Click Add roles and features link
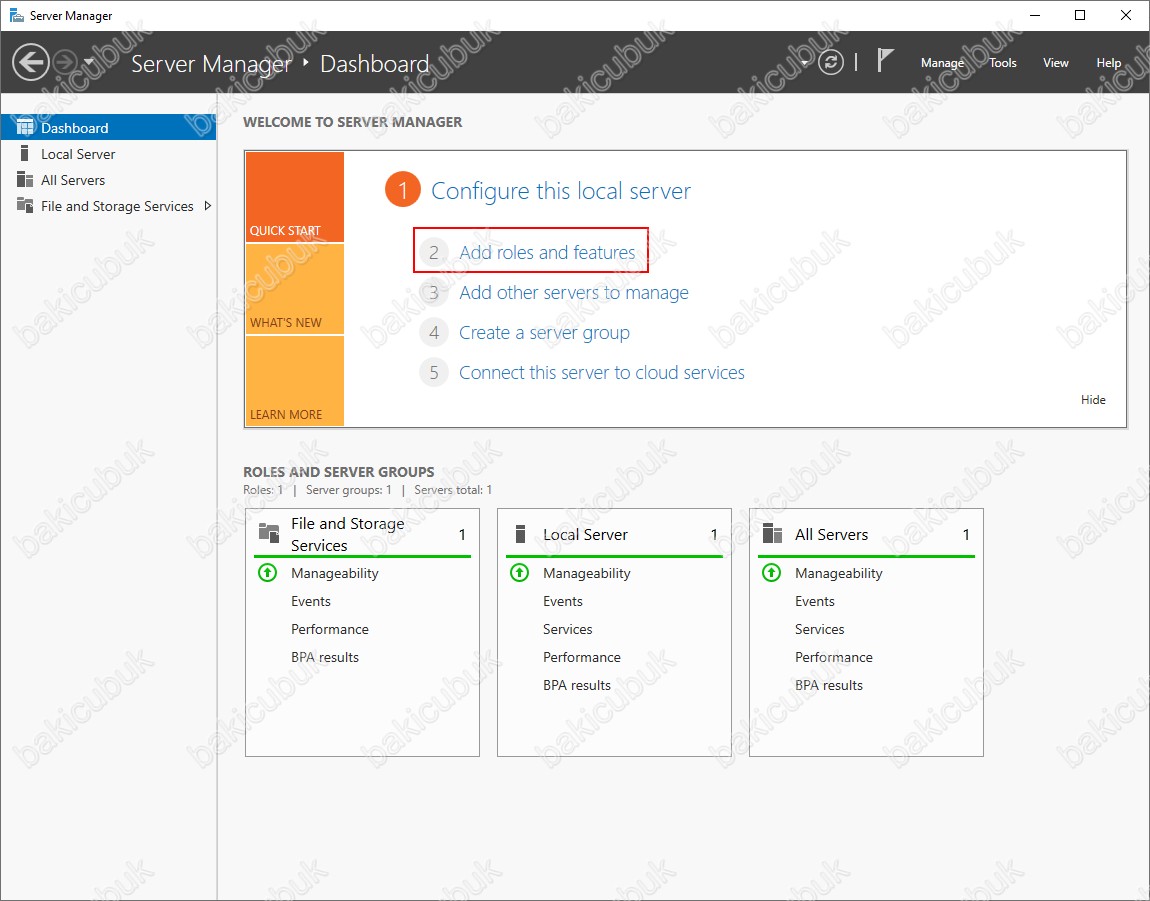This screenshot has width=1150, height=901. click(547, 252)
